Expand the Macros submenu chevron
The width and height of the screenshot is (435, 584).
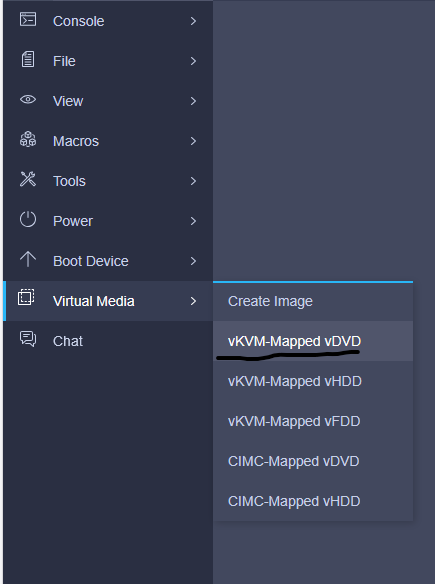(x=193, y=141)
